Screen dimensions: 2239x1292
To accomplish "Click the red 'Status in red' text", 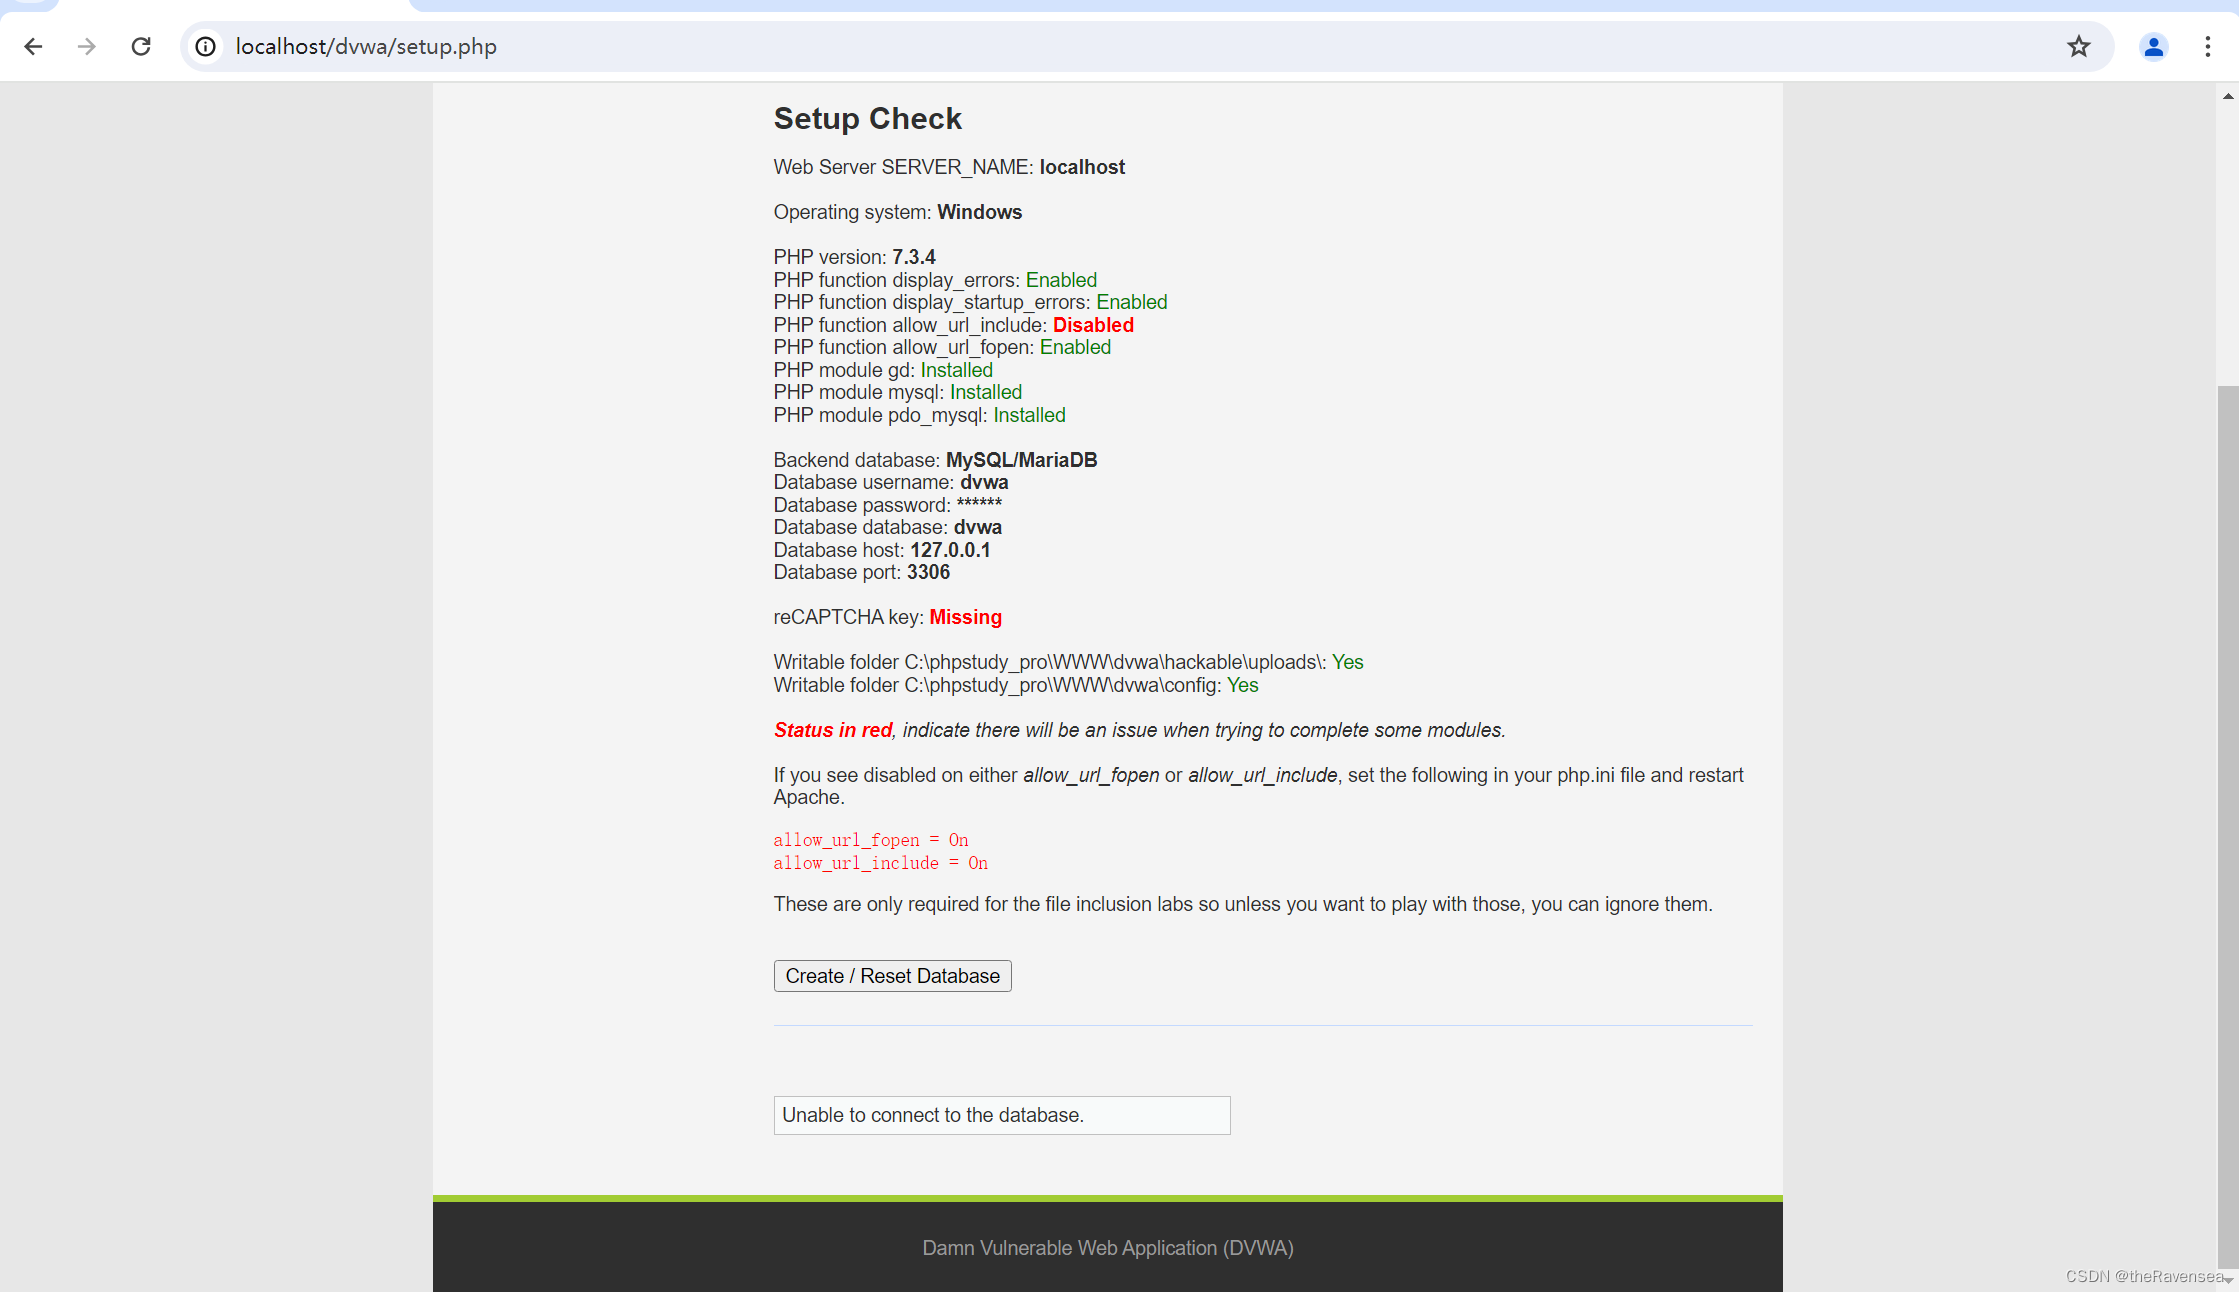I will tap(833, 730).
